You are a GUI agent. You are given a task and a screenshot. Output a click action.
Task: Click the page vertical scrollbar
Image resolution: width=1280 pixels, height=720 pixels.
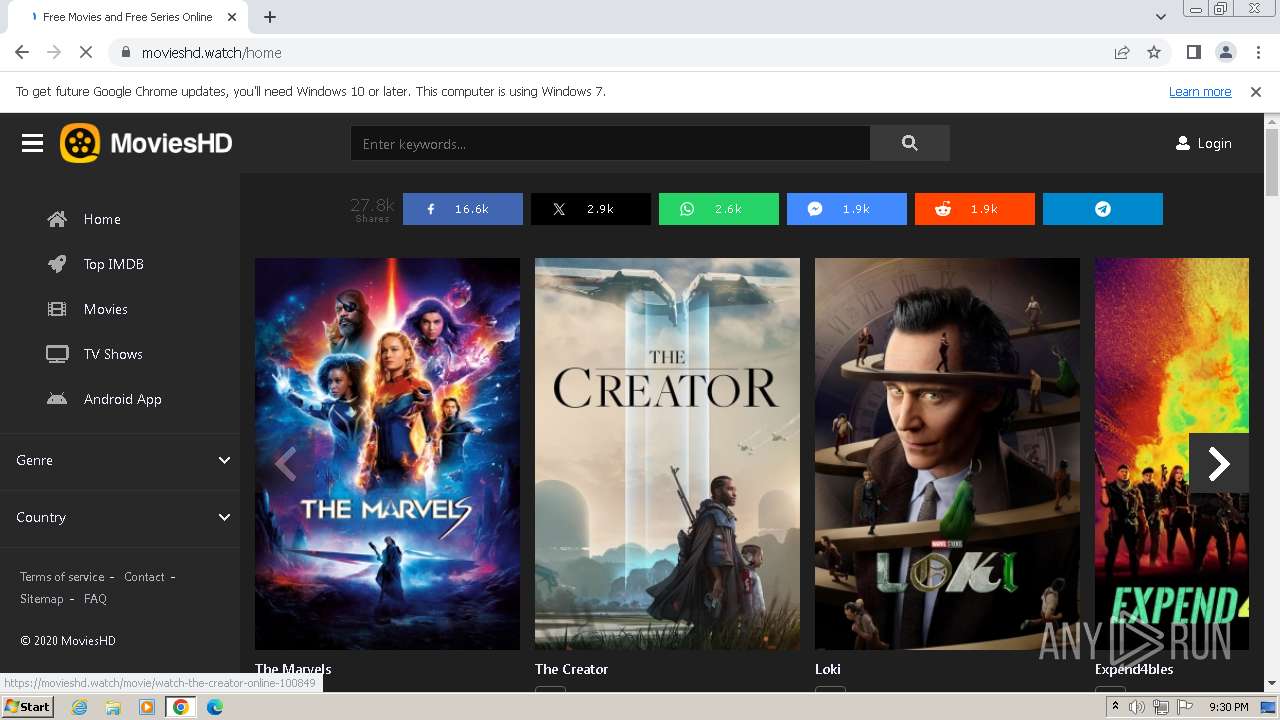point(1272,160)
